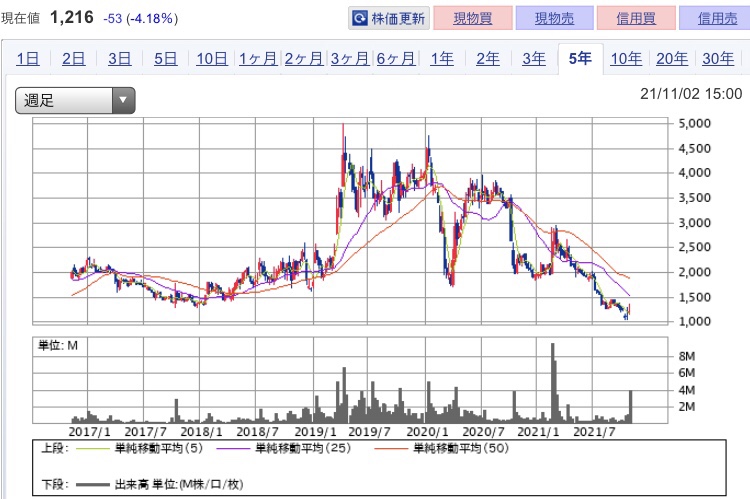Image resolution: width=750 pixels, height=499 pixels.
Task: Click the 単純移動平均(50) legend entry
Action: tap(441, 448)
